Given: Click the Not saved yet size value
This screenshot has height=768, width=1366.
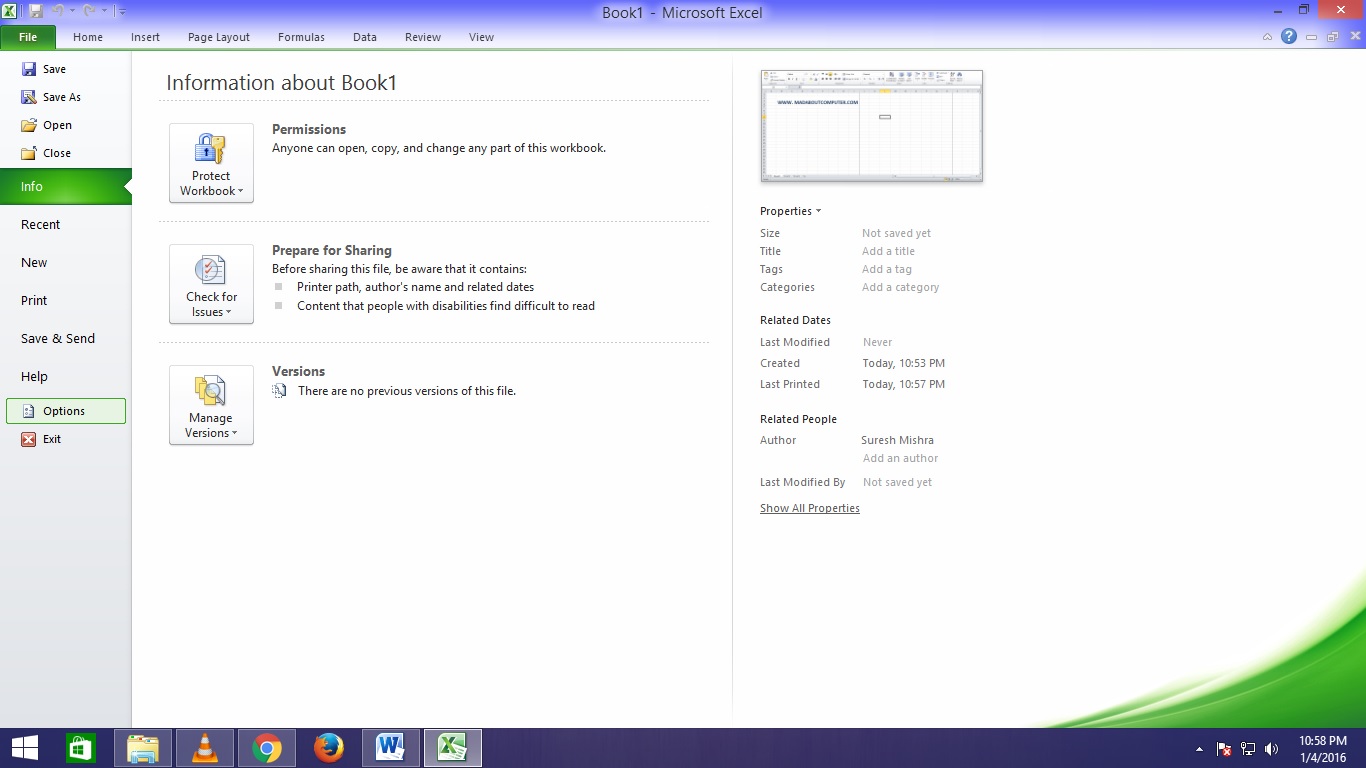Looking at the screenshot, I should click(x=897, y=233).
